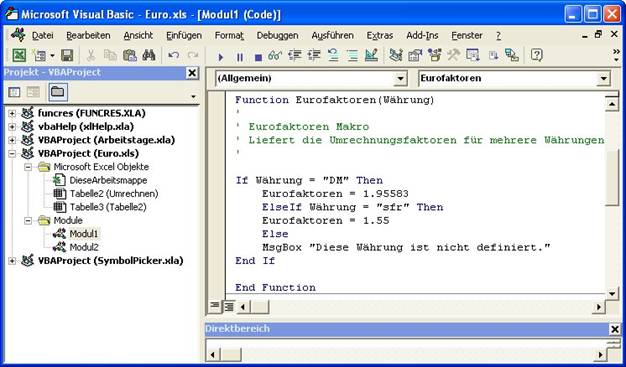Click the code window horizontal scrollbar thumb
Screen dimensions: 626x367
point(260,307)
